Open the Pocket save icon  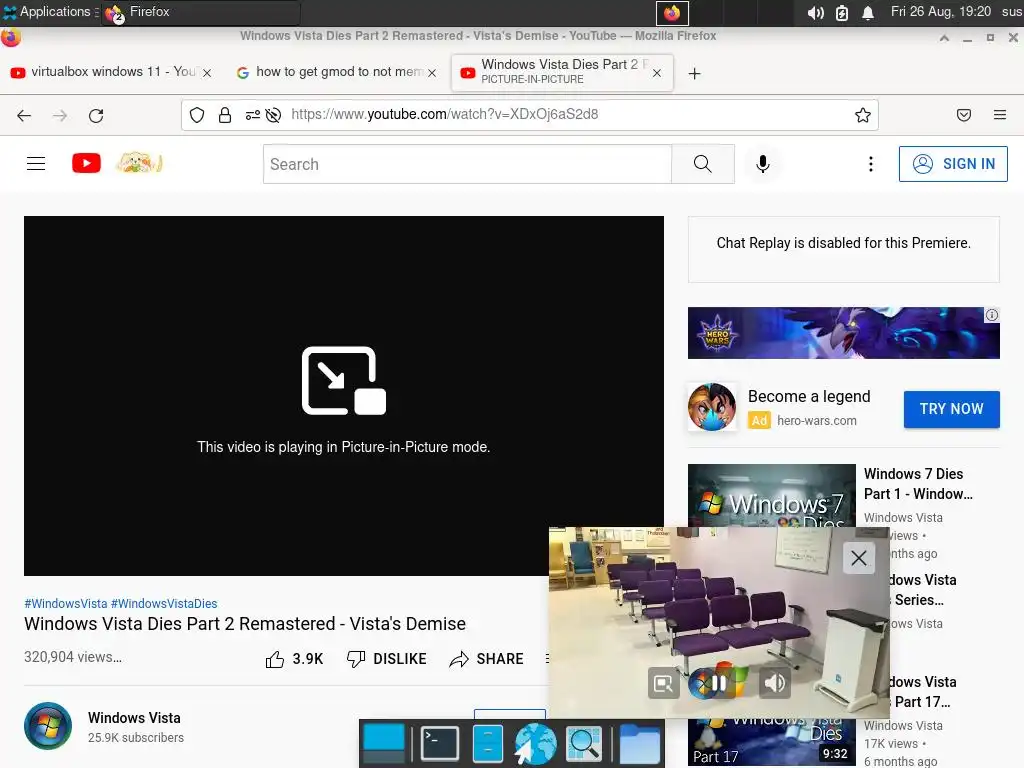point(963,116)
